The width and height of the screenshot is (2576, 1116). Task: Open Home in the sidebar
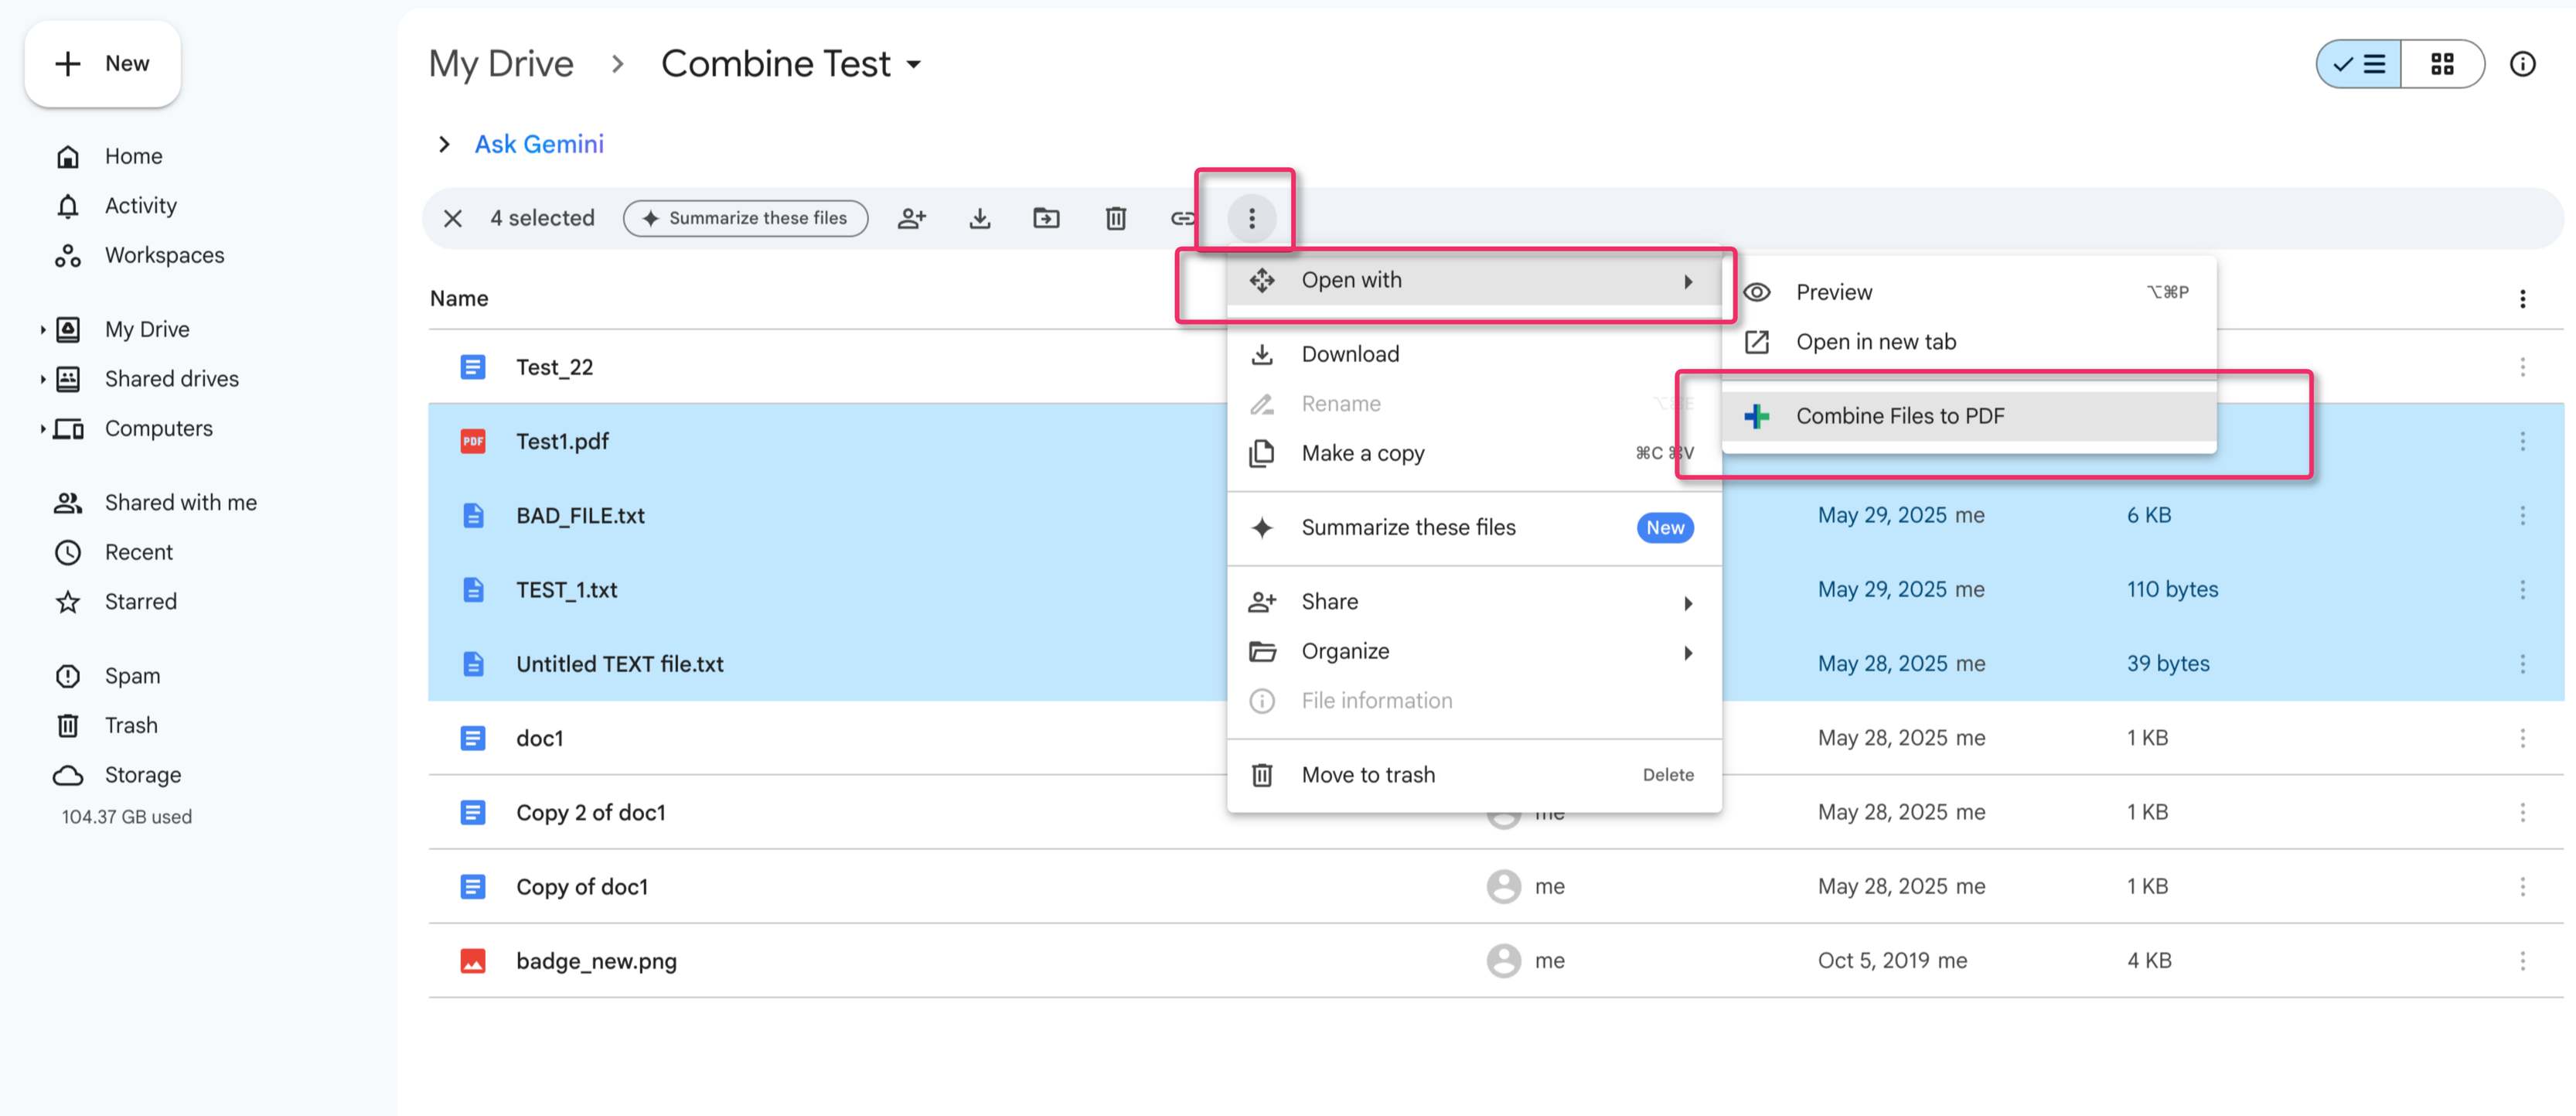pyautogui.click(x=133, y=156)
